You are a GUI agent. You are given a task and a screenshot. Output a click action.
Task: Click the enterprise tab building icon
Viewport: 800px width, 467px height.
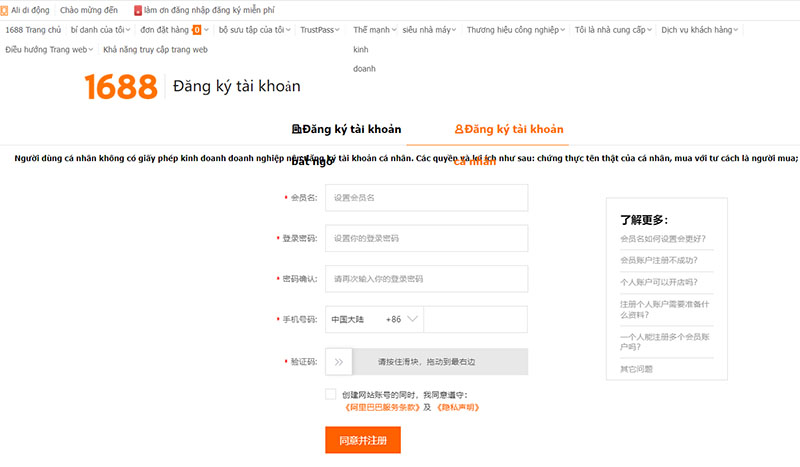(296, 129)
